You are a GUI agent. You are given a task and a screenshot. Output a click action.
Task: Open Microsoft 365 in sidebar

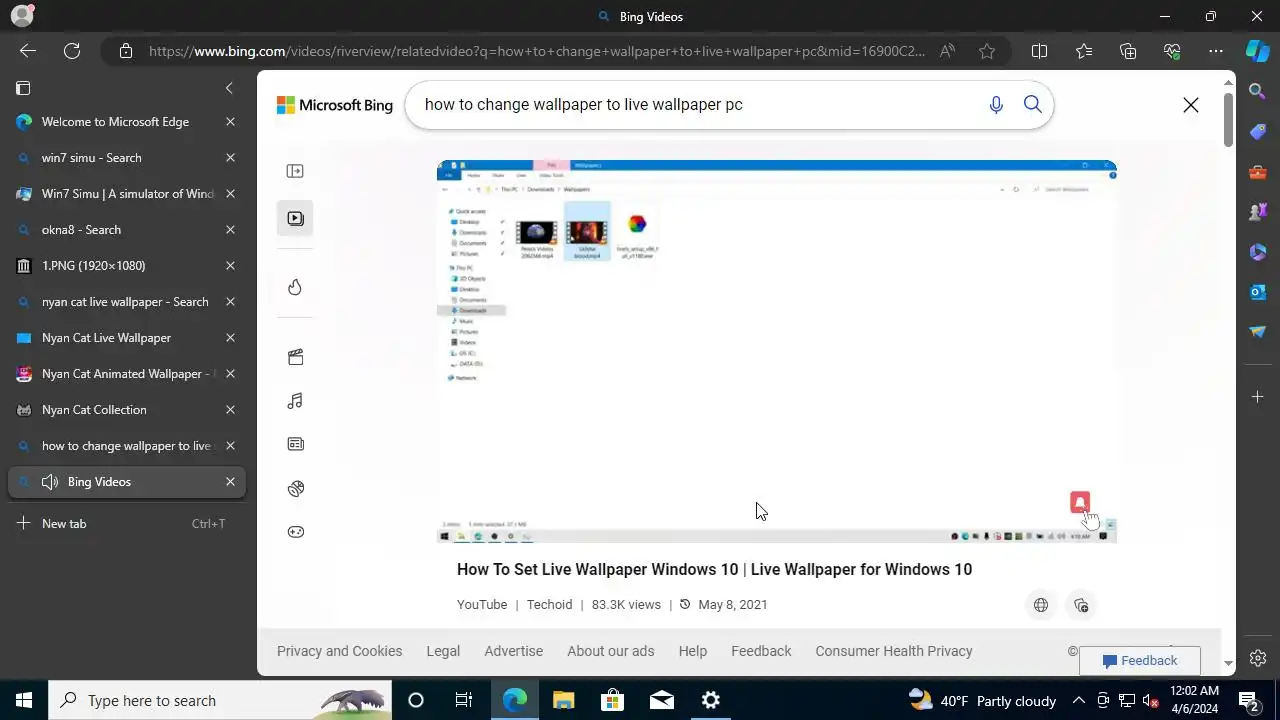(x=1258, y=252)
